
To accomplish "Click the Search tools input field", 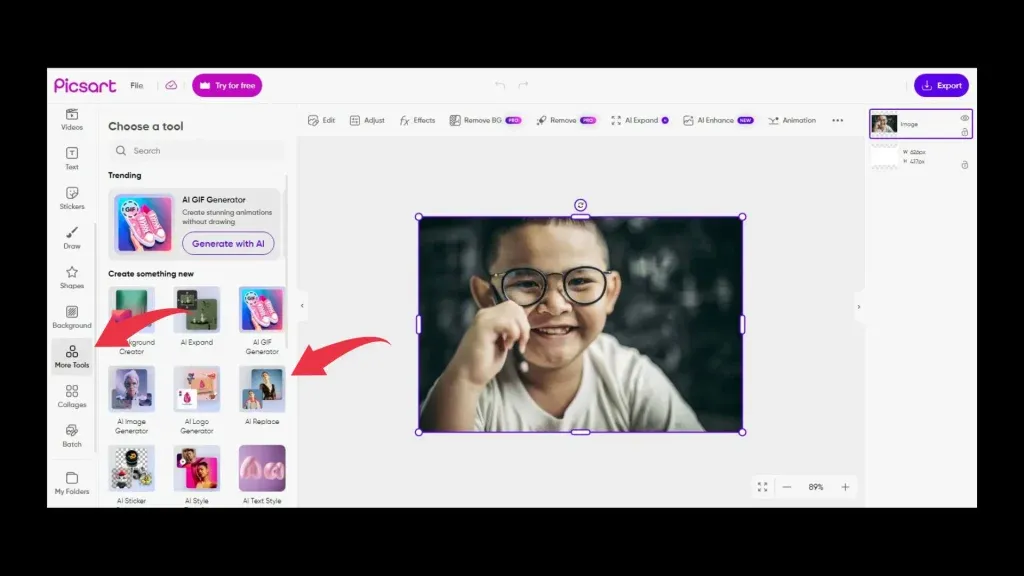I will tap(197, 151).
